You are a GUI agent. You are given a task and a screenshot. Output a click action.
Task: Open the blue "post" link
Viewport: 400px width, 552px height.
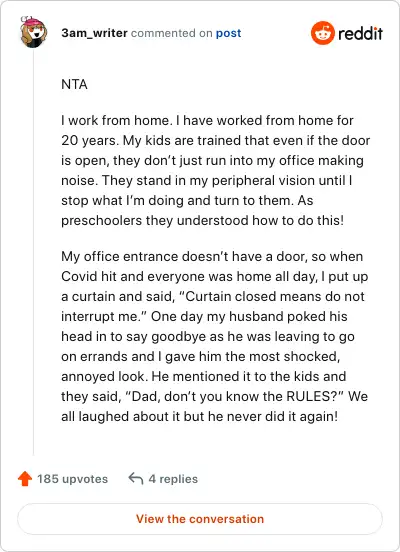pos(228,33)
